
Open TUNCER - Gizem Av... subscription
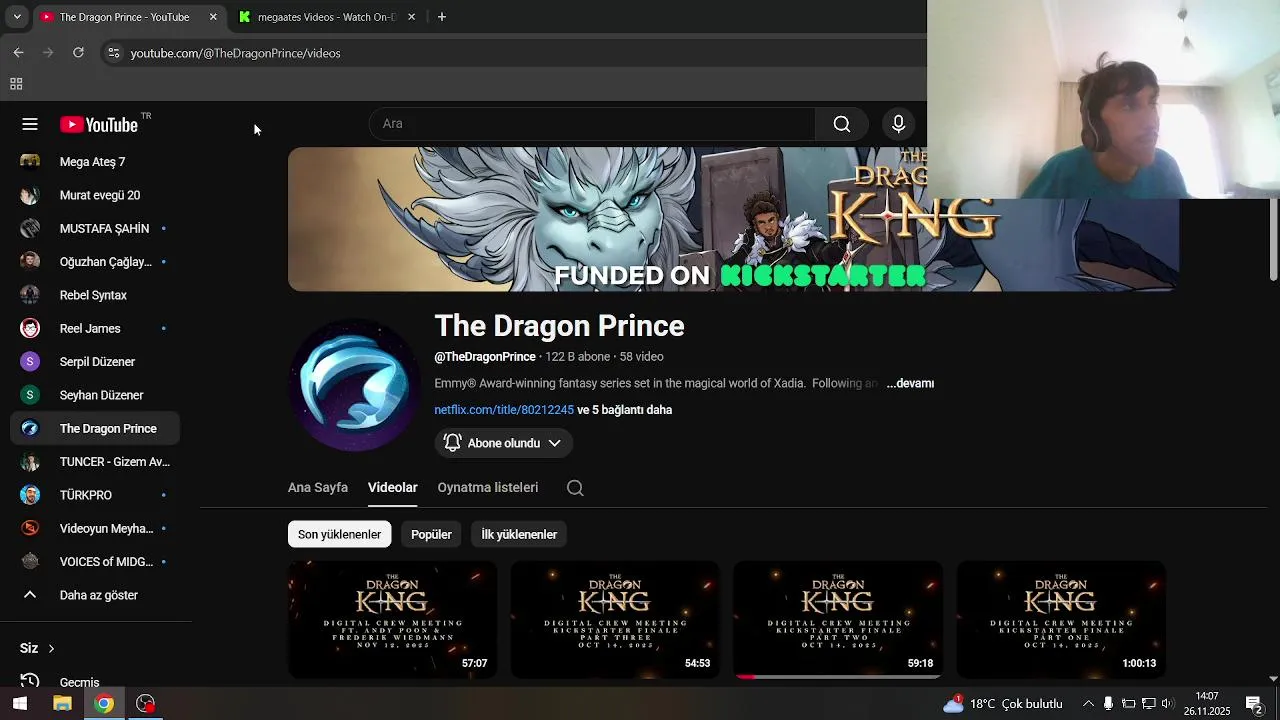click(x=95, y=462)
